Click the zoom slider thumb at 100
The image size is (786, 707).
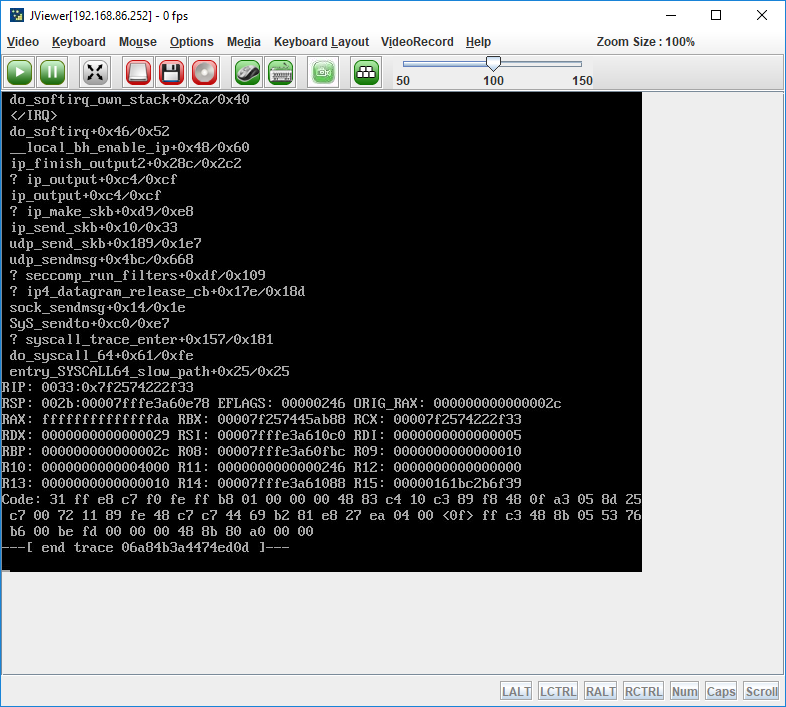click(x=493, y=64)
